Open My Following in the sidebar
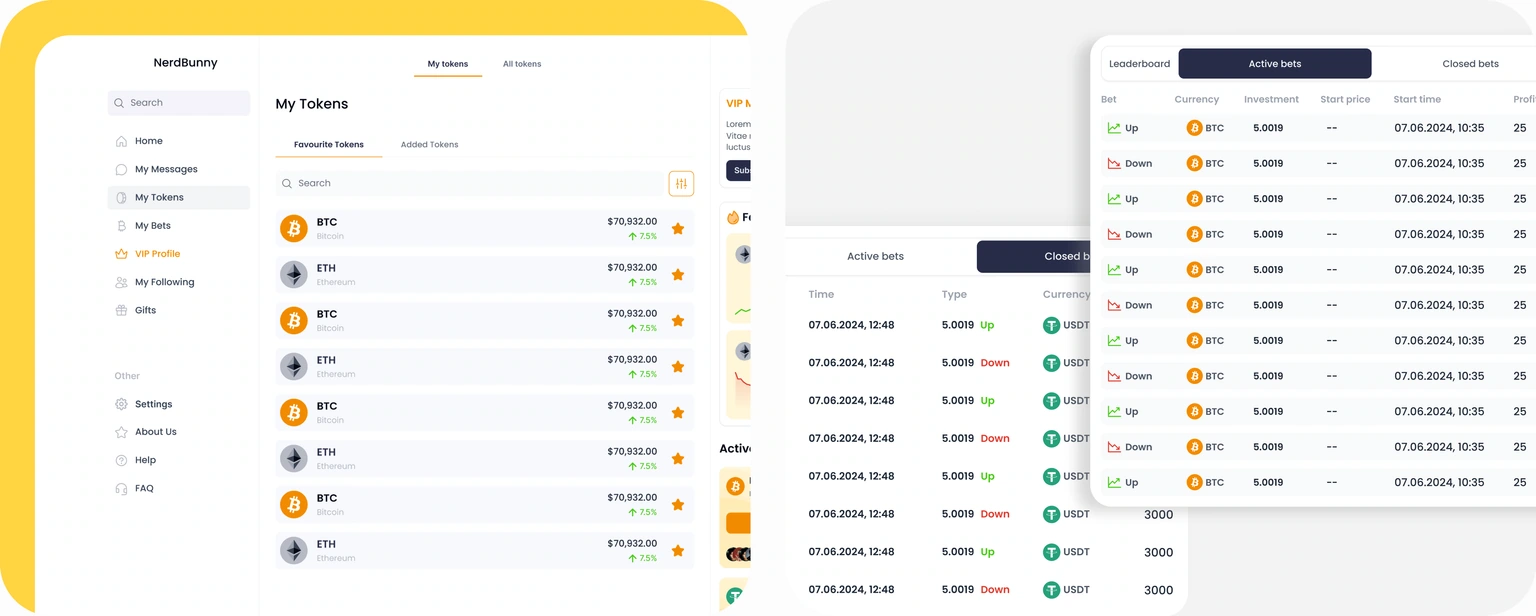 coord(165,282)
